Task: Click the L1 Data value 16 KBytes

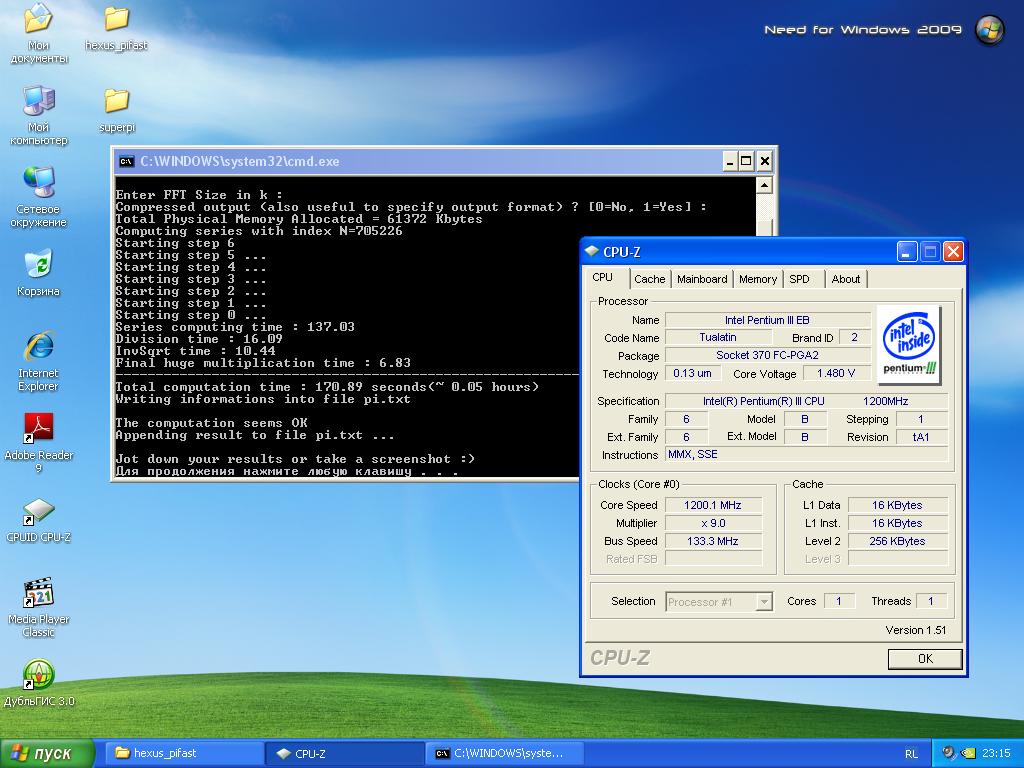Action: pos(897,505)
